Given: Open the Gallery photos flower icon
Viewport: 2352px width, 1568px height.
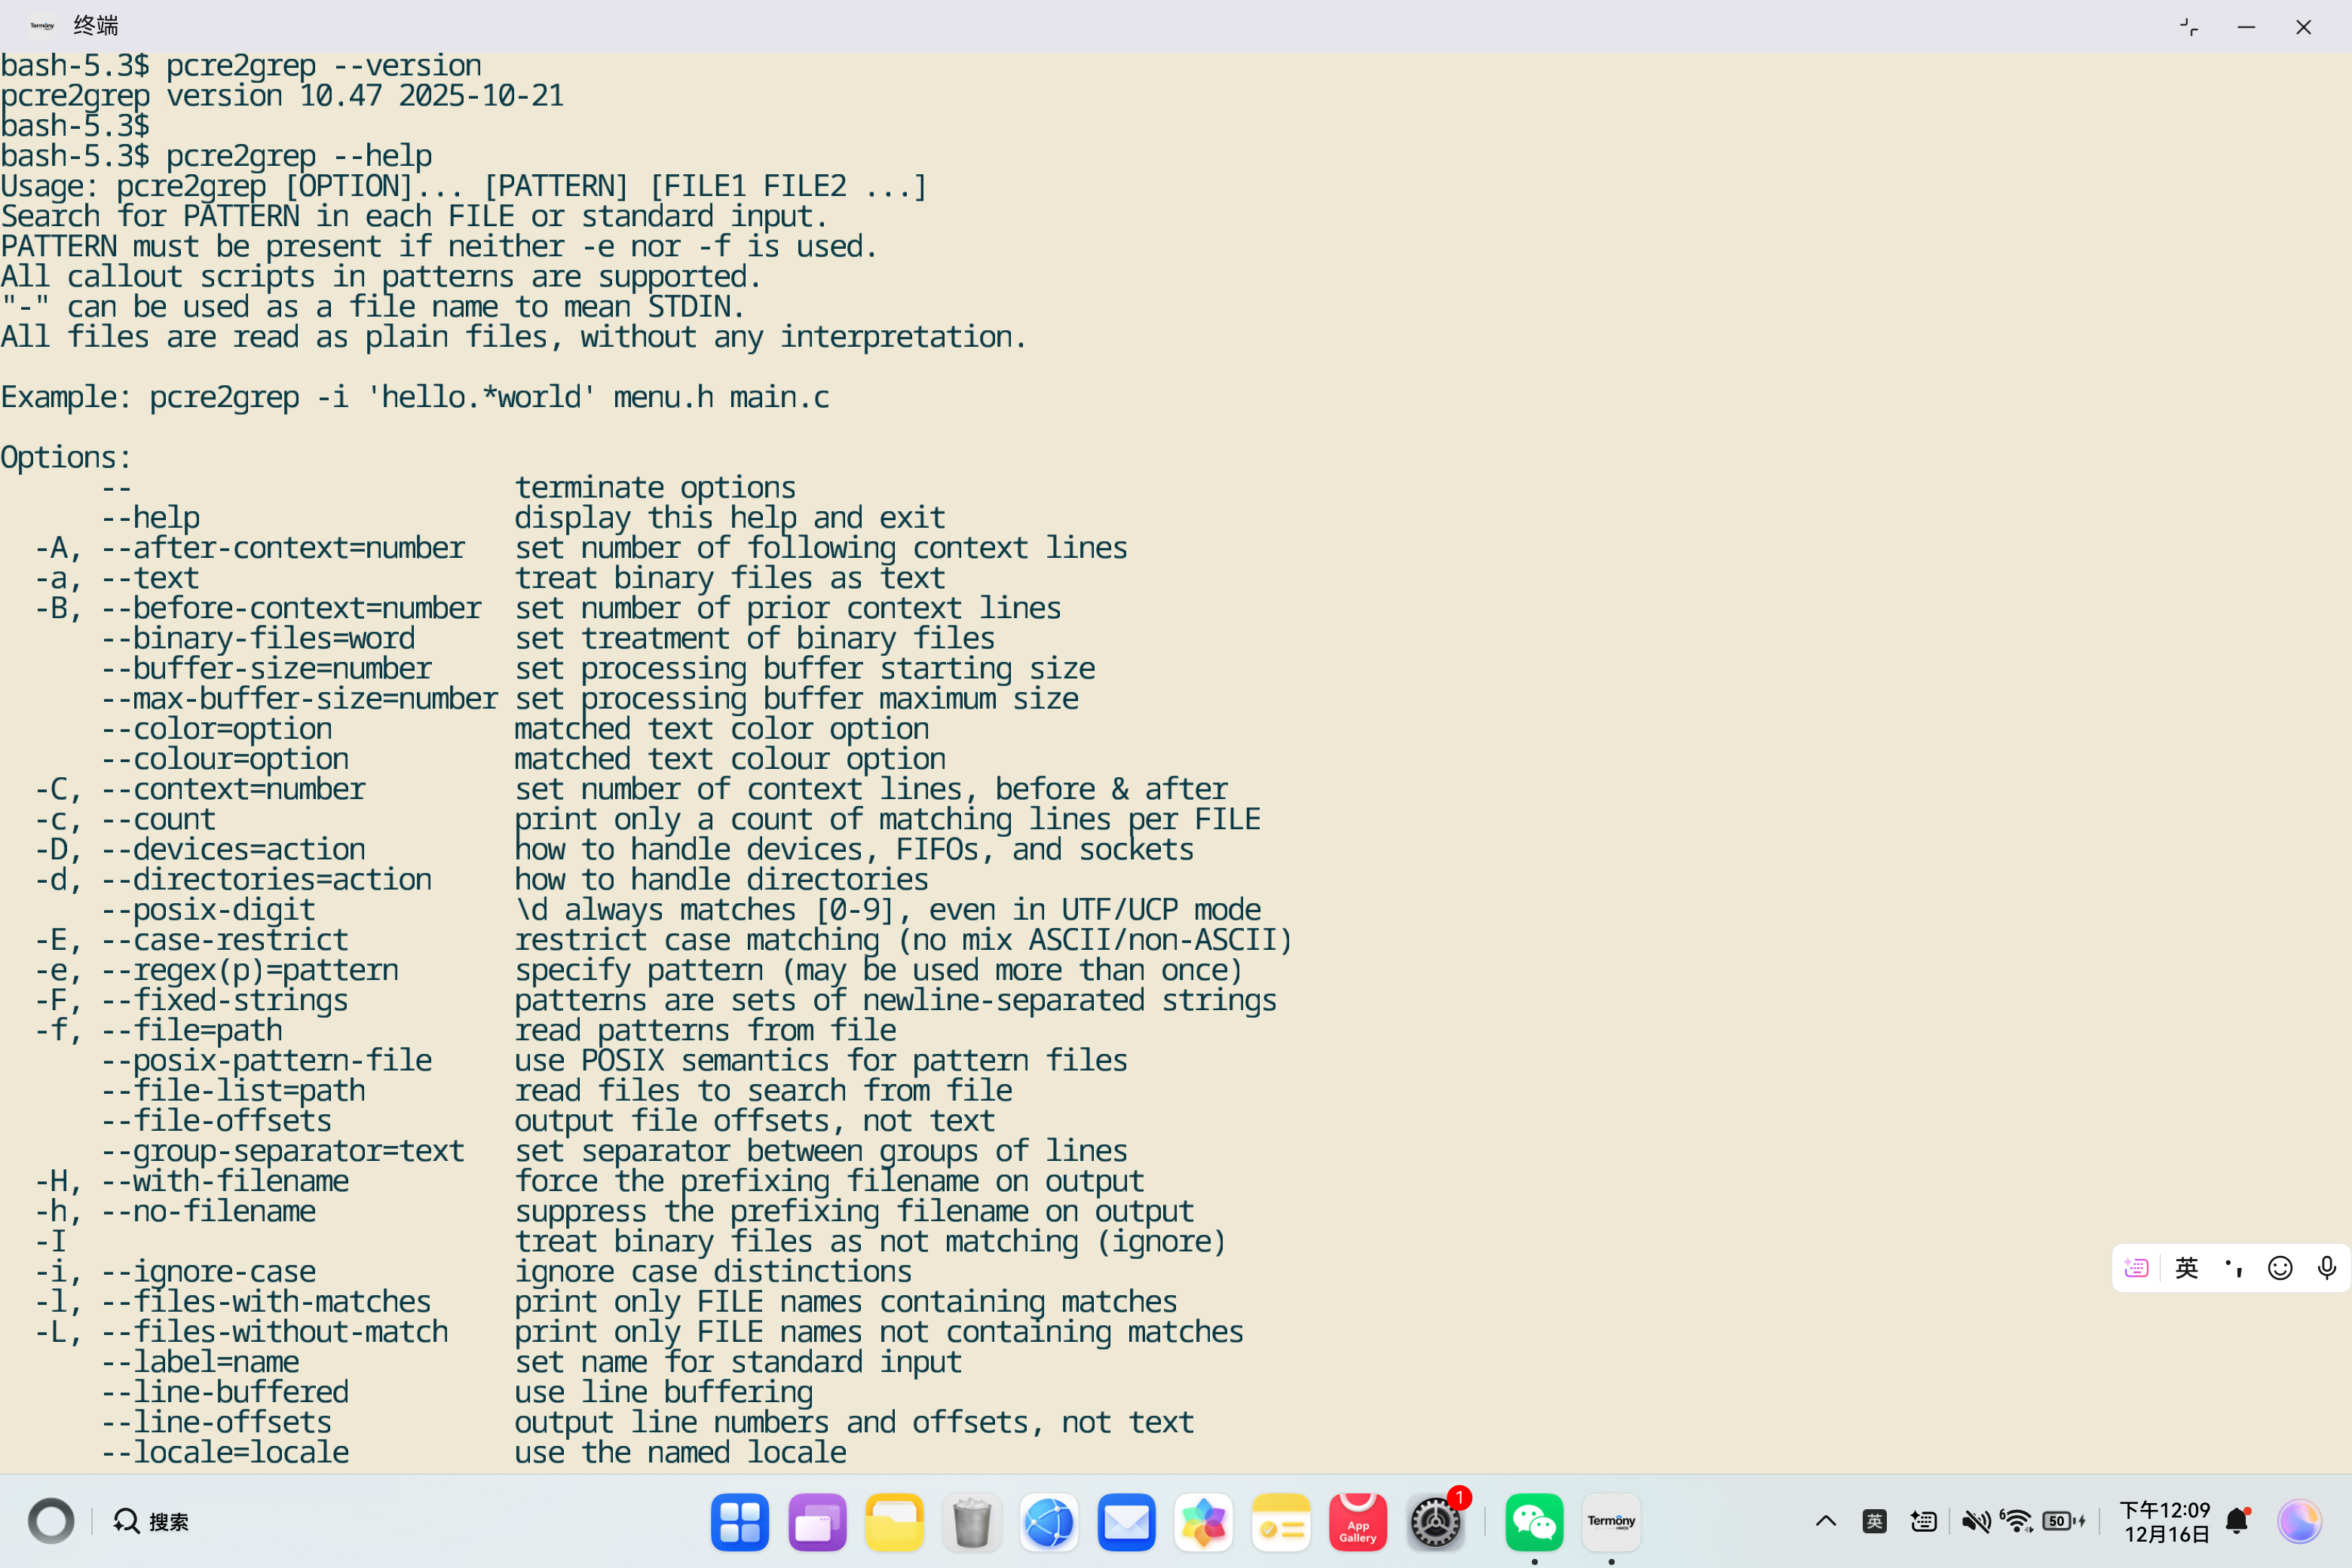Looking at the screenshot, I should 1203,1521.
